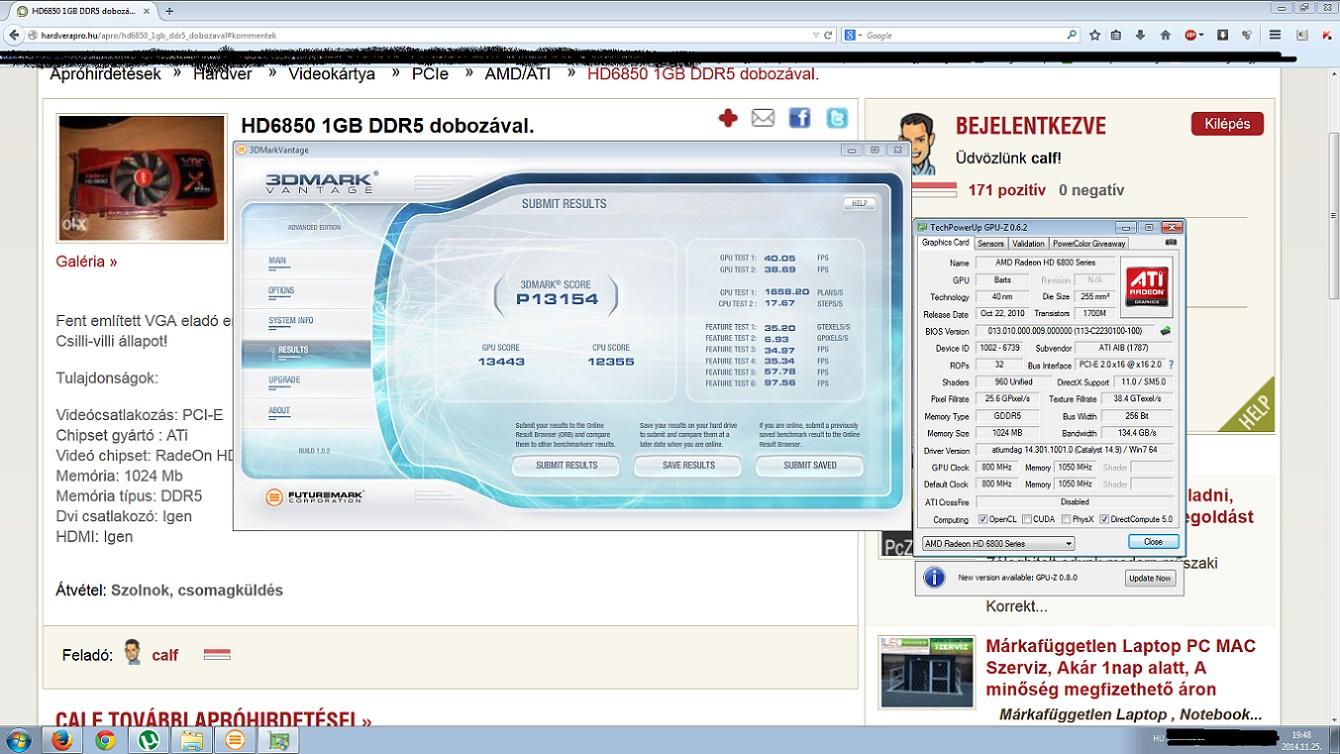Open the Firefox hamburger menu
1340x754 pixels.
click(1275, 35)
